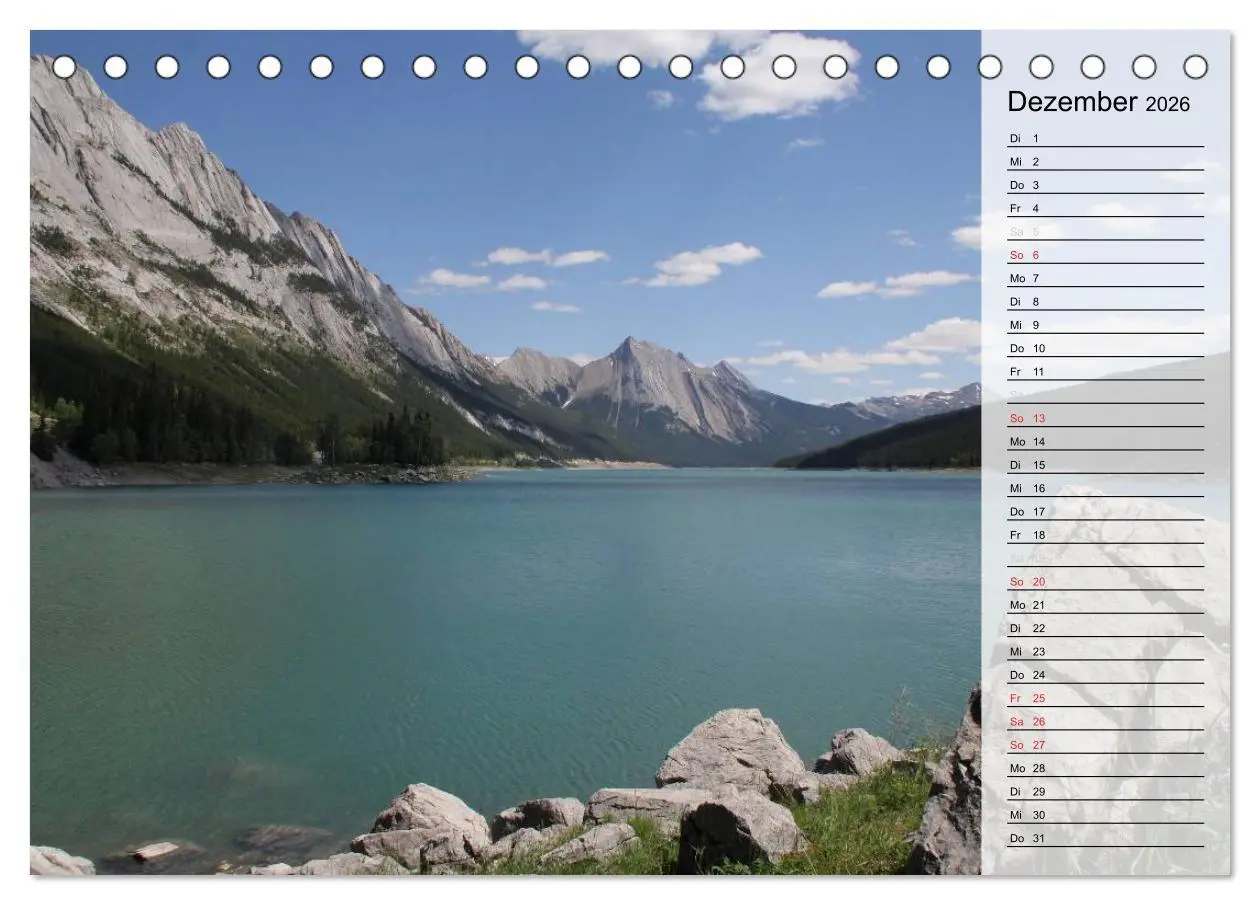Select the 'Fr 11' calendar row
The image size is (1260, 905).
(1105, 371)
